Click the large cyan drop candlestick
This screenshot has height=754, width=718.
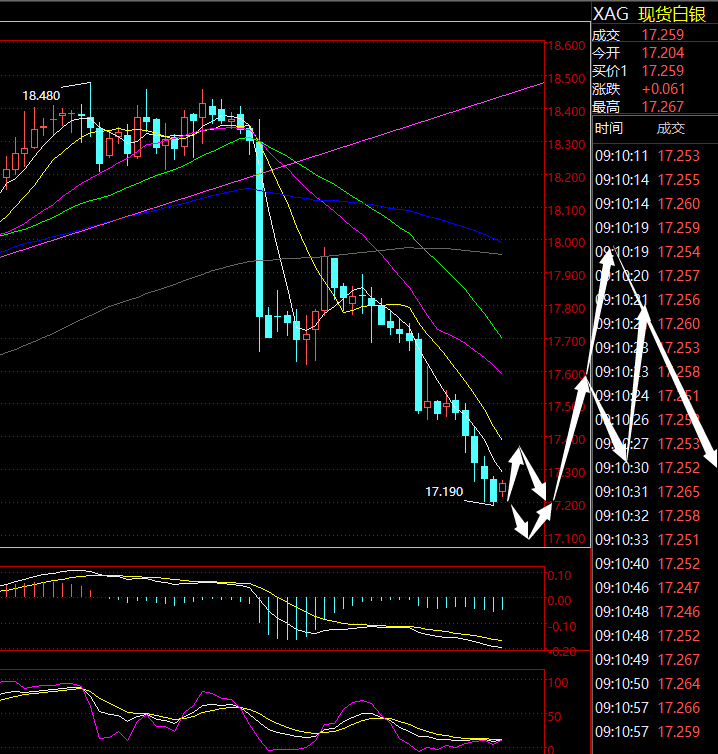click(260, 228)
